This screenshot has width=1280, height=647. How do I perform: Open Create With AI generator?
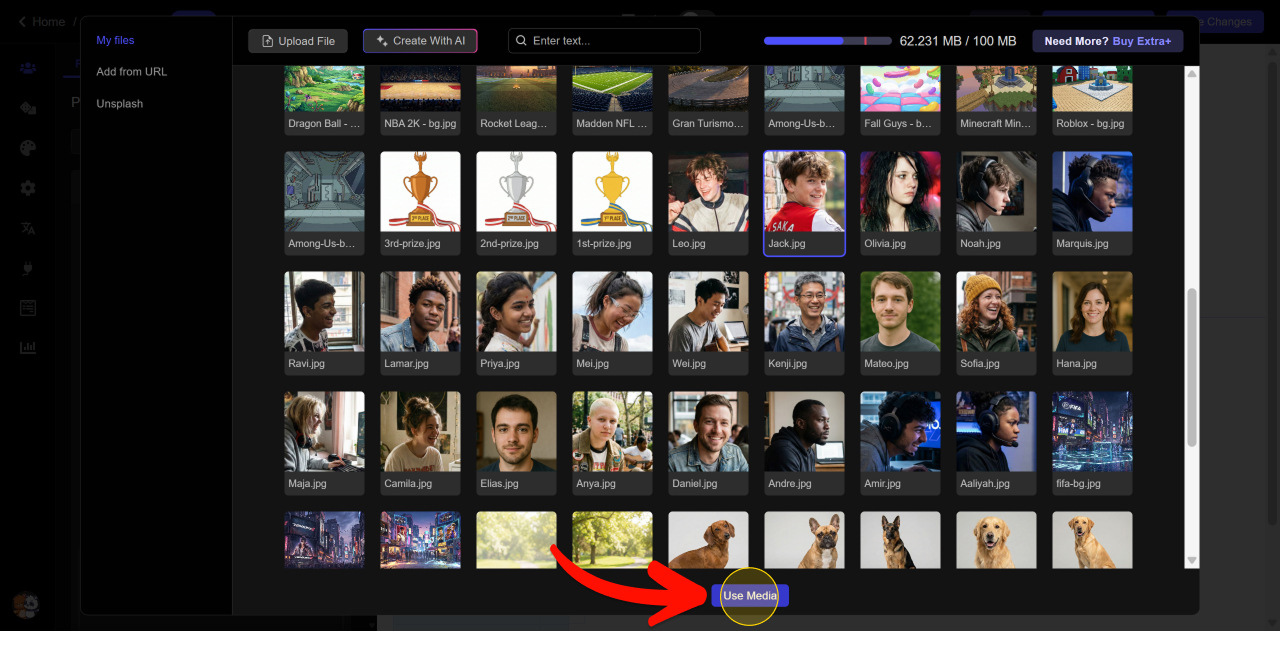[x=420, y=41]
